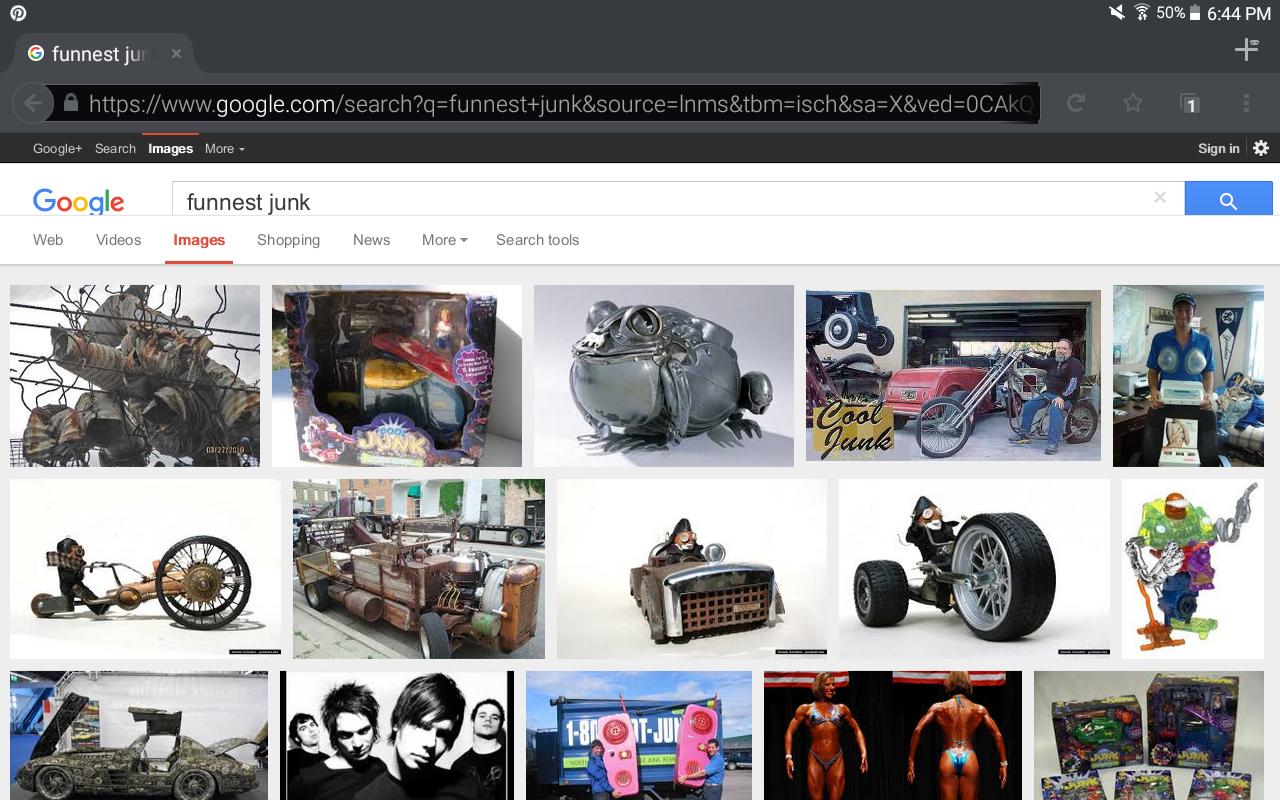The height and width of the screenshot is (800, 1280).
Task: Focus the 'funnest junk' search field
Action: tap(660, 201)
